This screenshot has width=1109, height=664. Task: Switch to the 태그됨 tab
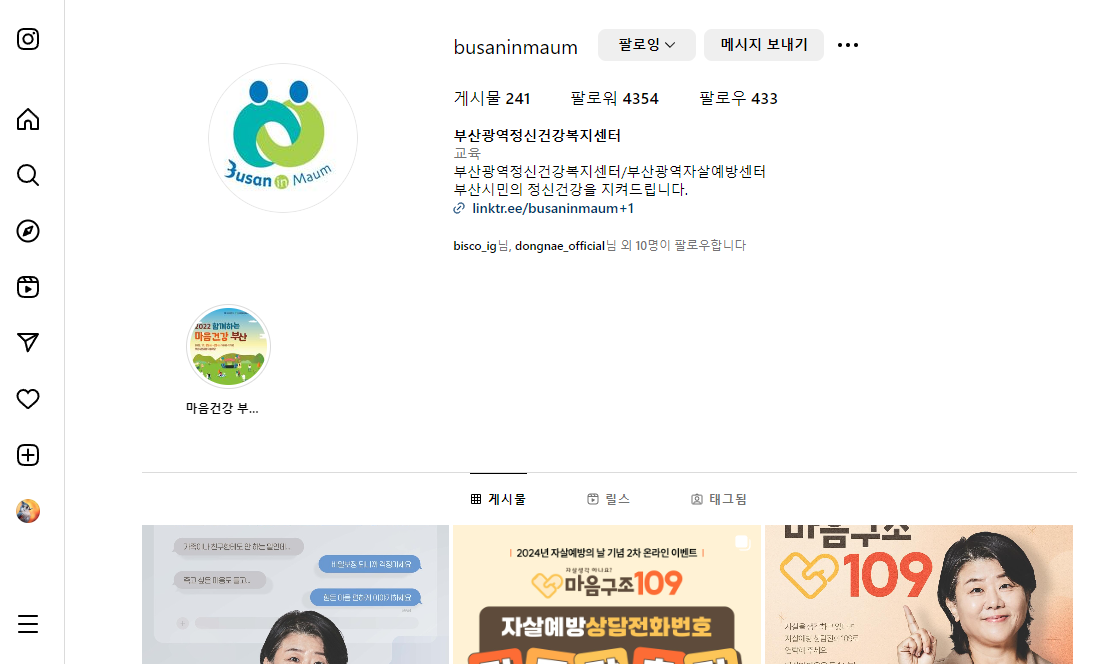click(x=719, y=499)
